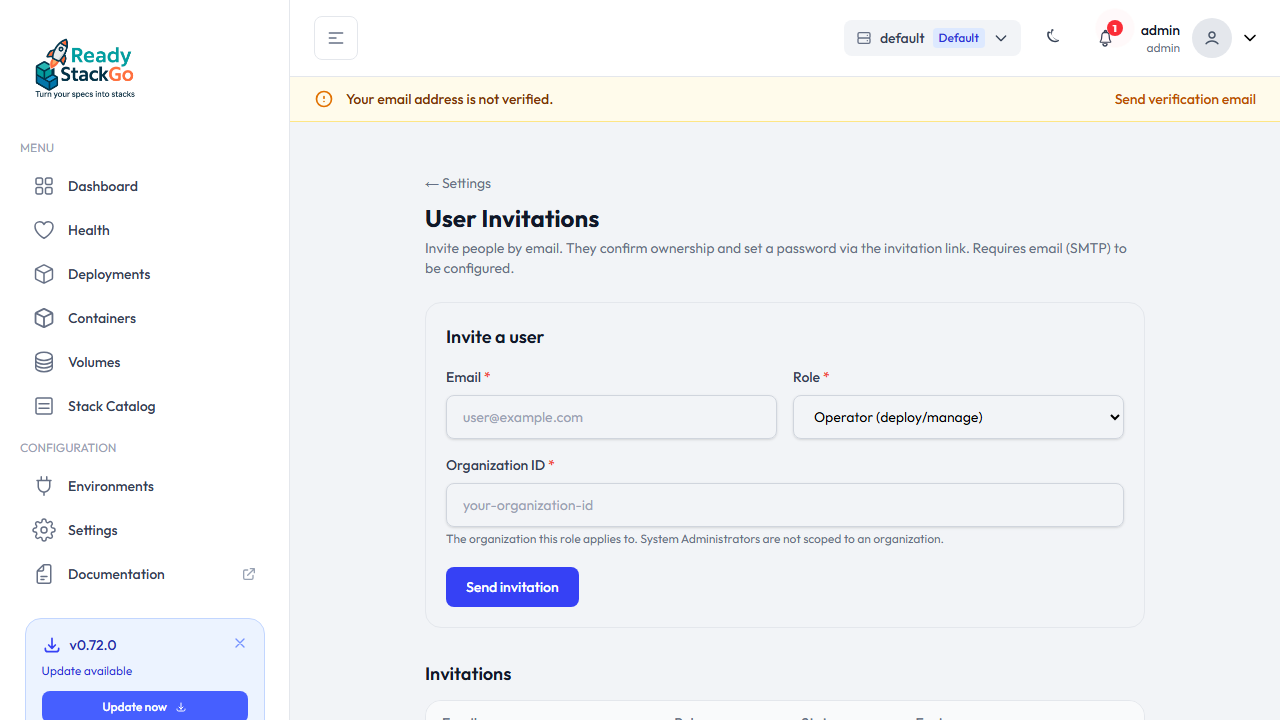The height and width of the screenshot is (720, 1280).
Task: Click the Volumes database icon
Action: pos(44,362)
